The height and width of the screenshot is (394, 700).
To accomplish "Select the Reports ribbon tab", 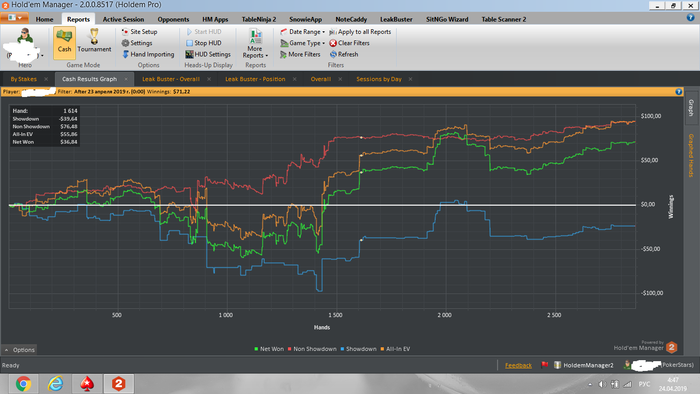I will click(x=78, y=19).
